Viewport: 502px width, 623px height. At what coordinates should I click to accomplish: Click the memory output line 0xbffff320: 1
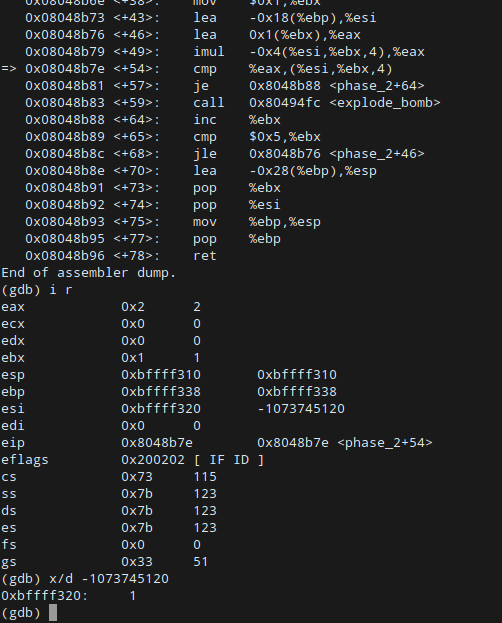(x=69, y=596)
